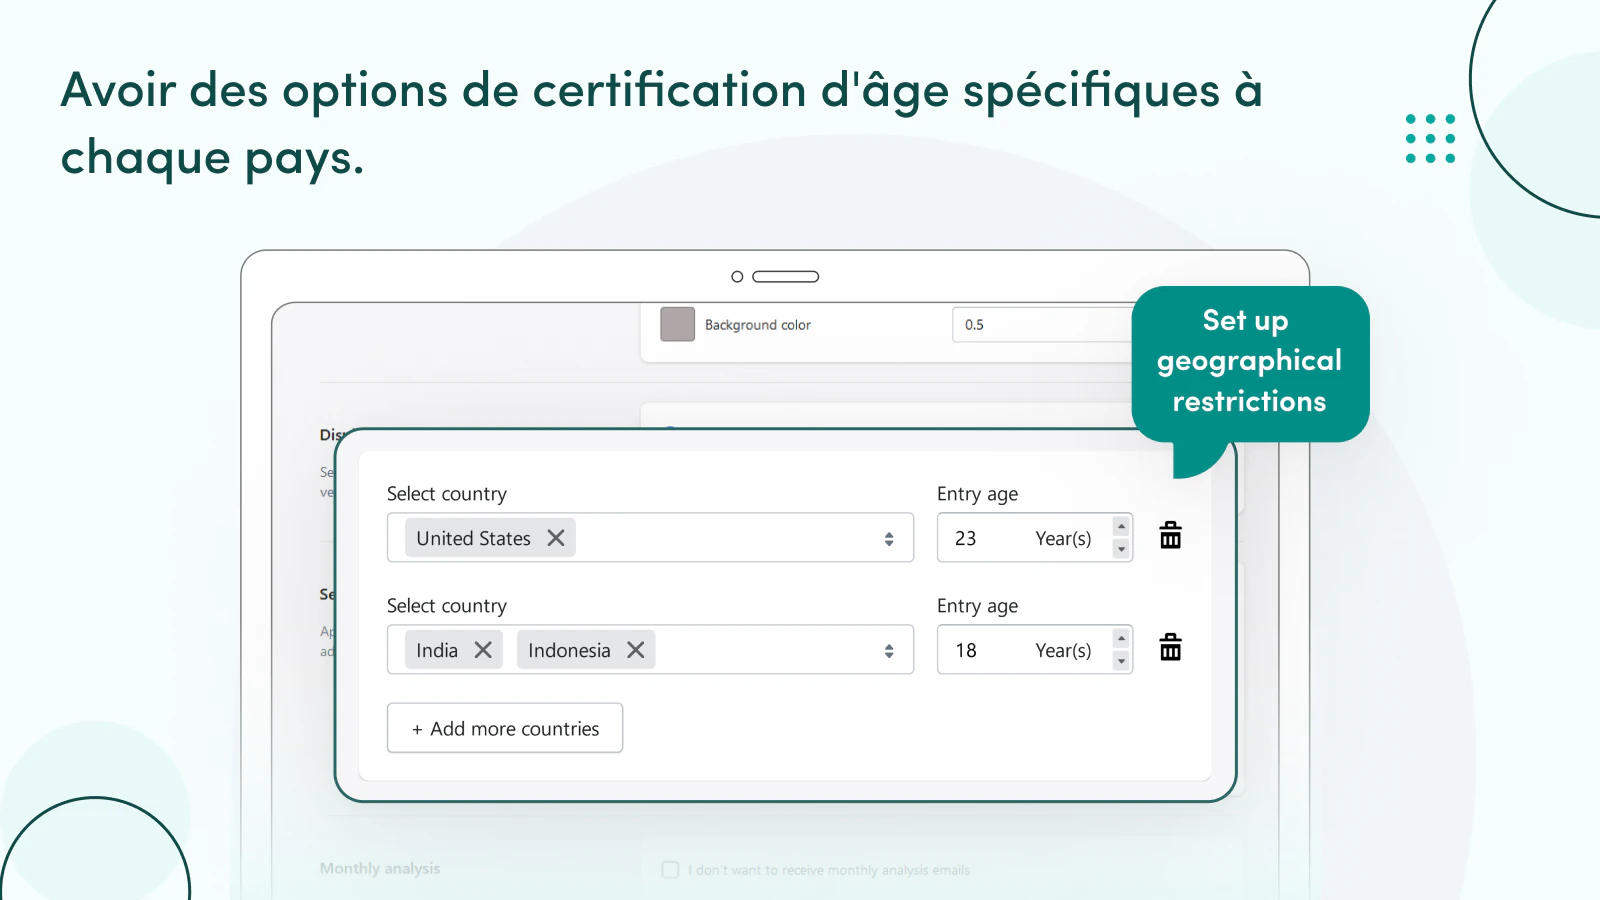The image size is (1600, 900).
Task: Delete the India and Indonesia row
Action: [x=1170, y=648]
